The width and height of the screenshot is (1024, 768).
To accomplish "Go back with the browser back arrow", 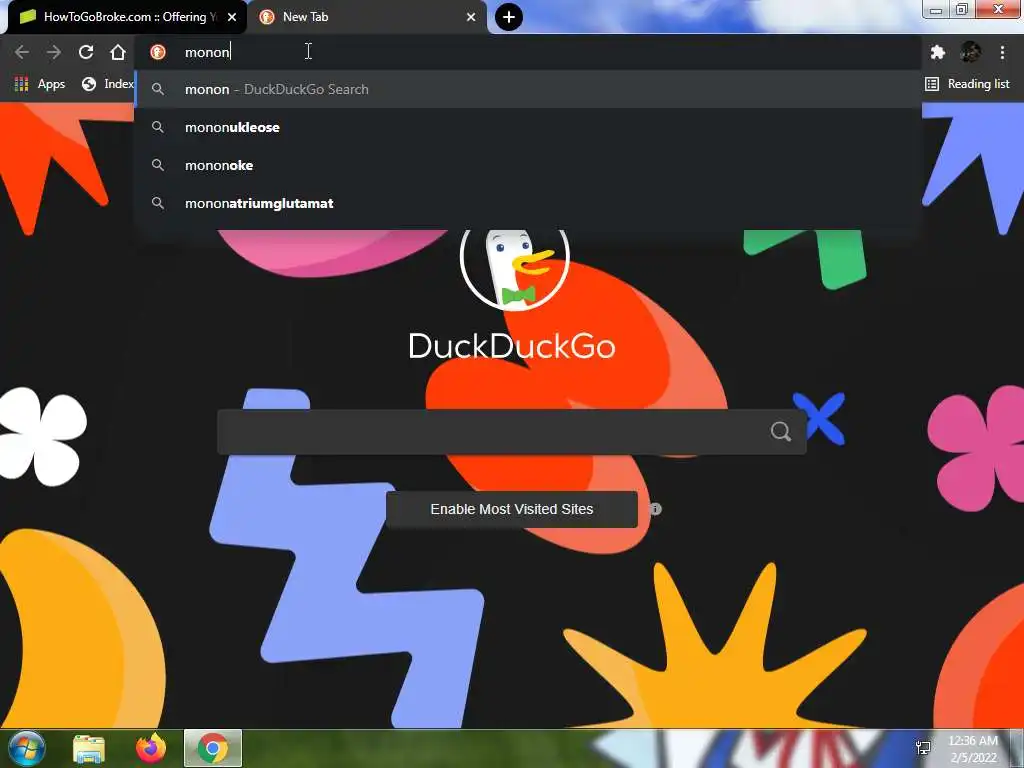I will 22,52.
